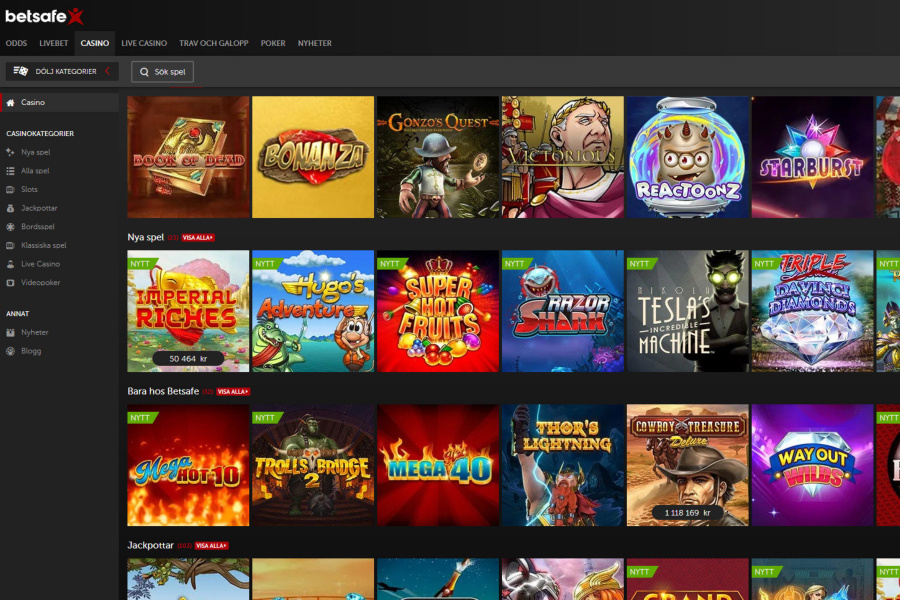Open Klassiska spel category in sidebar
The image size is (900, 600).
(44, 245)
